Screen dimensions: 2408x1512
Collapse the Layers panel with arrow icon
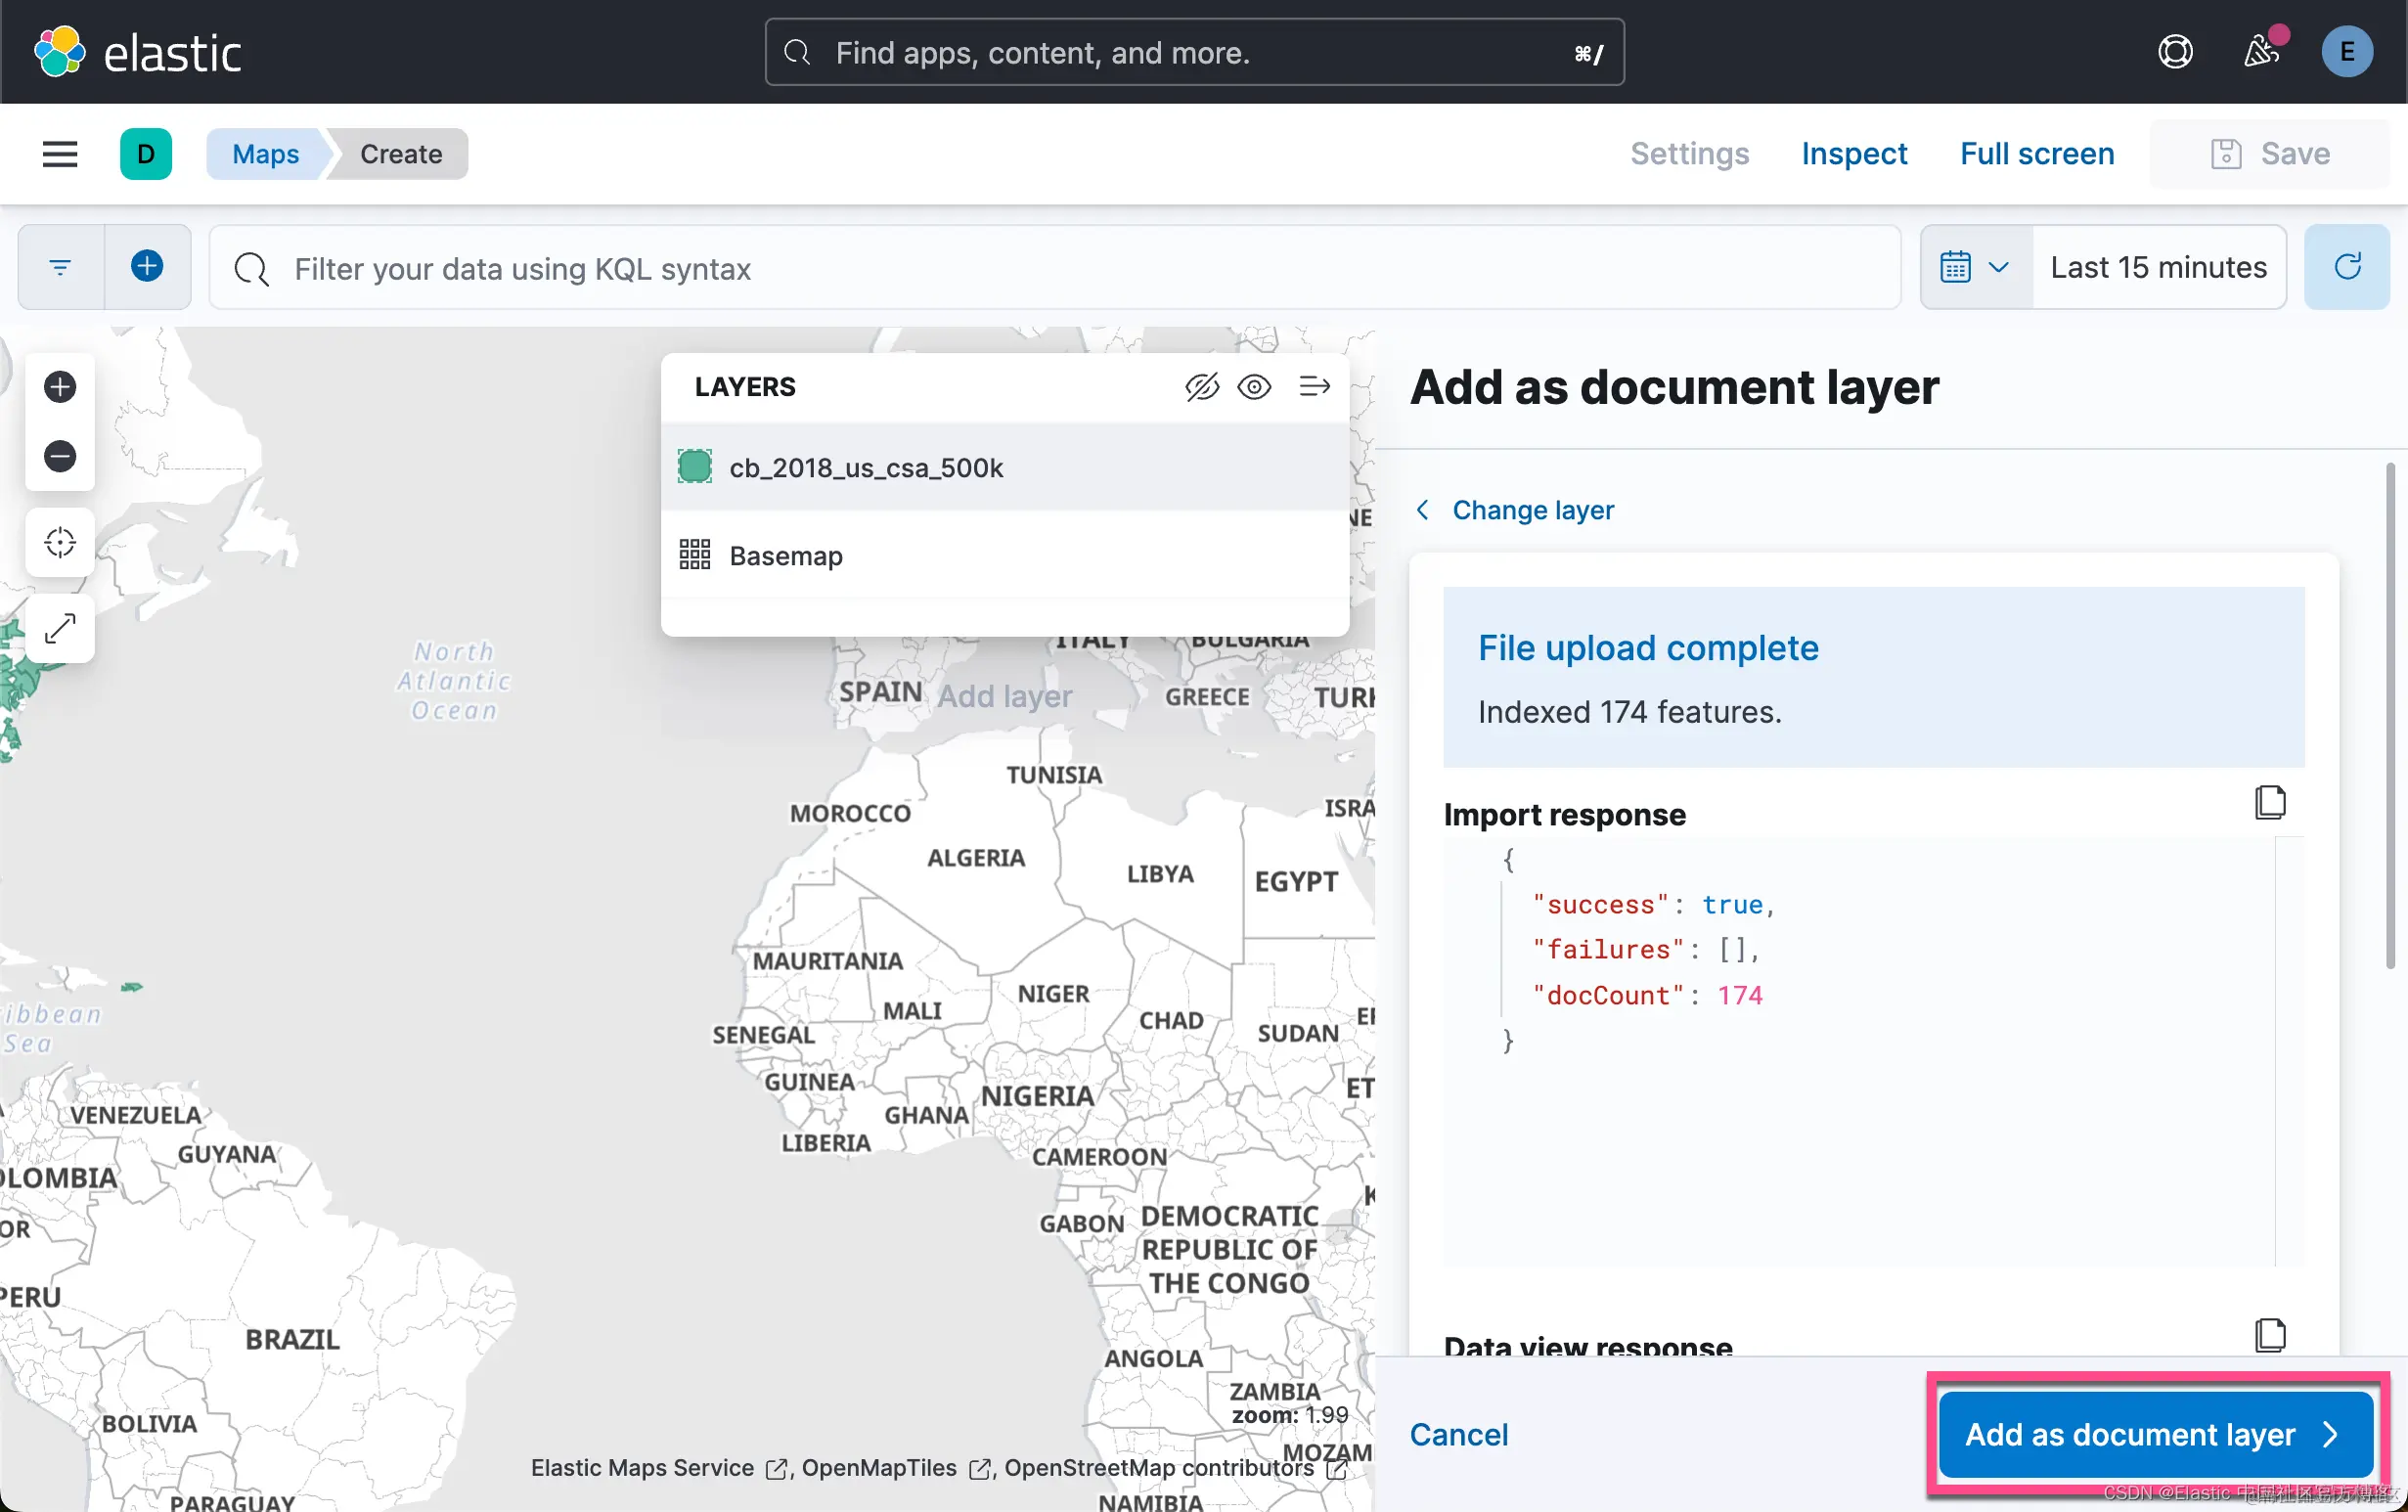[x=1314, y=387]
